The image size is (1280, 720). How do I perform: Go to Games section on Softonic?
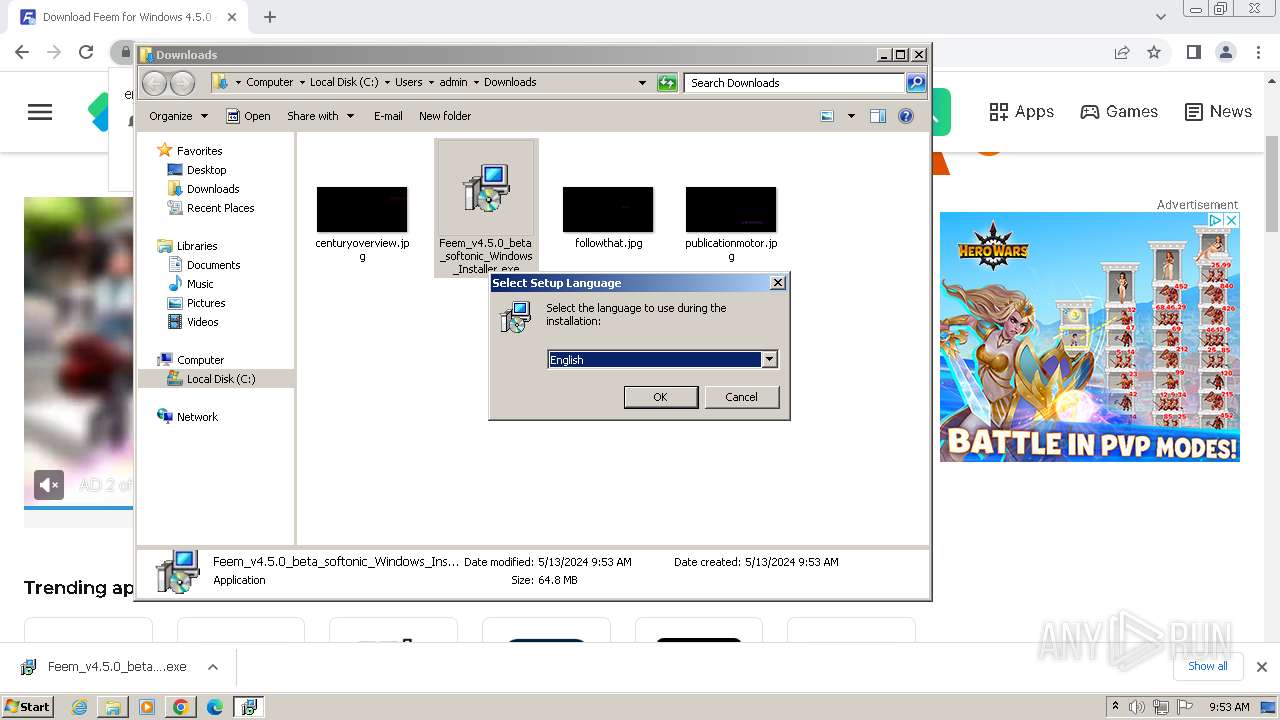click(x=1119, y=112)
